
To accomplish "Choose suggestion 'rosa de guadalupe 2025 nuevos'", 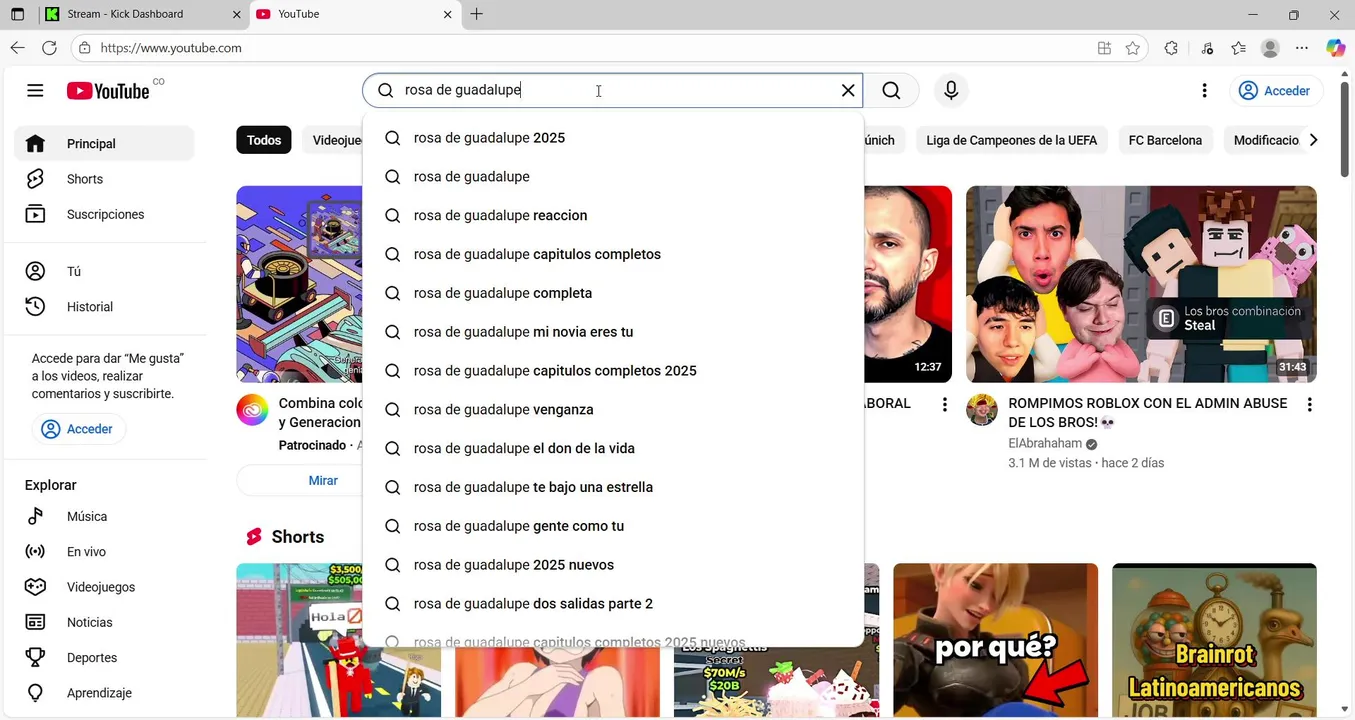I will click(613, 565).
